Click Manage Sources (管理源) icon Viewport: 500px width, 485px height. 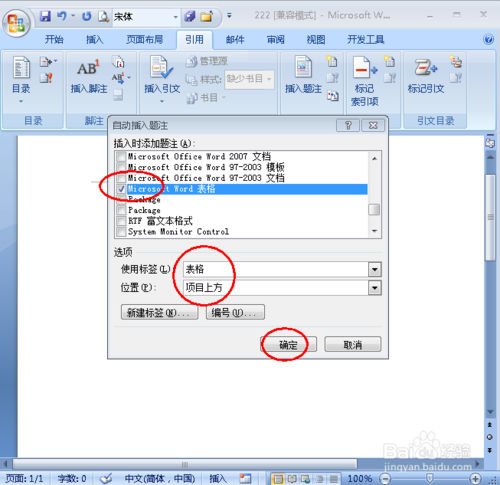206,61
